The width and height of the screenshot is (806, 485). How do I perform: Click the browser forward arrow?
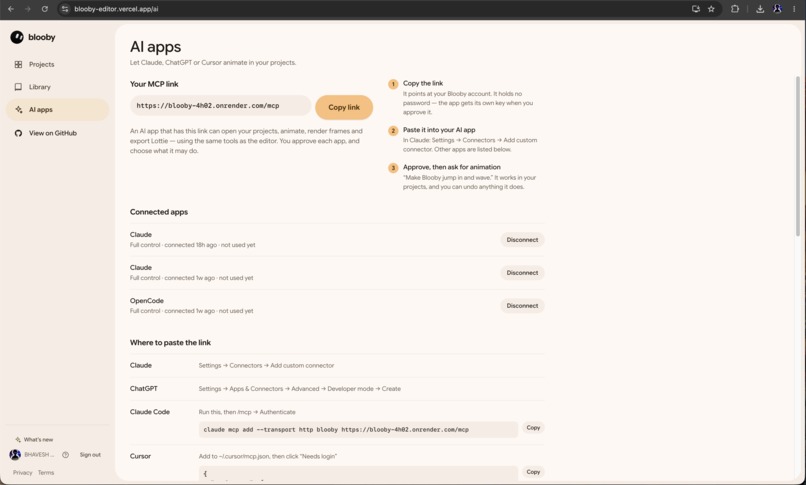tap(28, 9)
